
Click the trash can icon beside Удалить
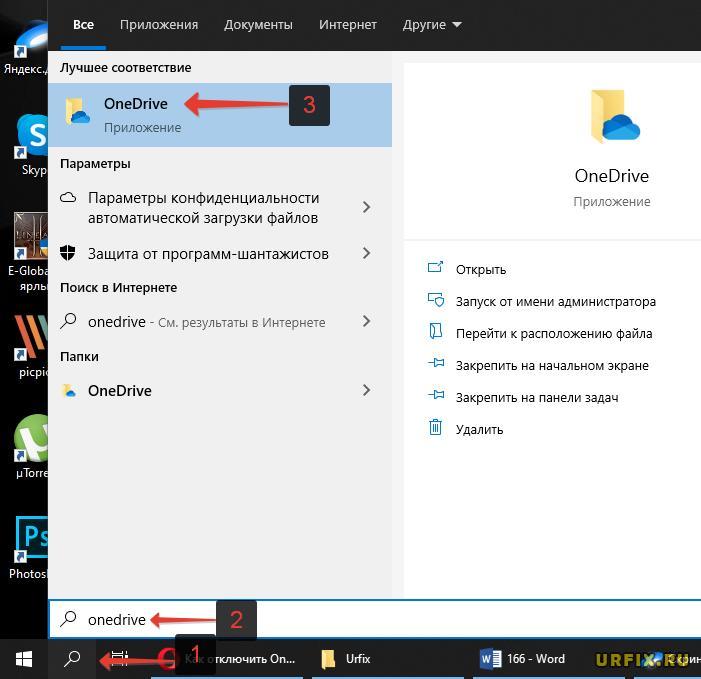tap(435, 427)
